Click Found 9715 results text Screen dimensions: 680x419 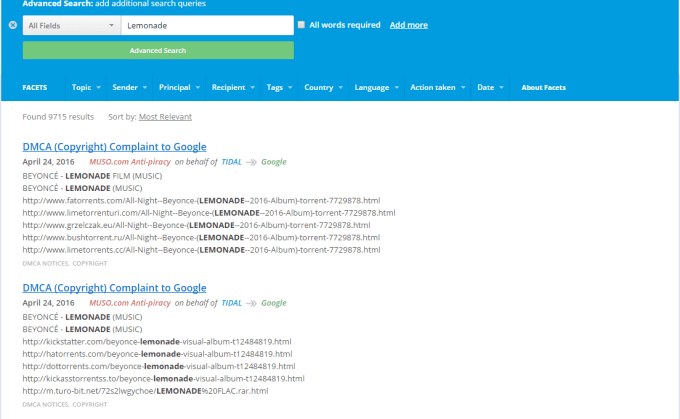point(58,117)
